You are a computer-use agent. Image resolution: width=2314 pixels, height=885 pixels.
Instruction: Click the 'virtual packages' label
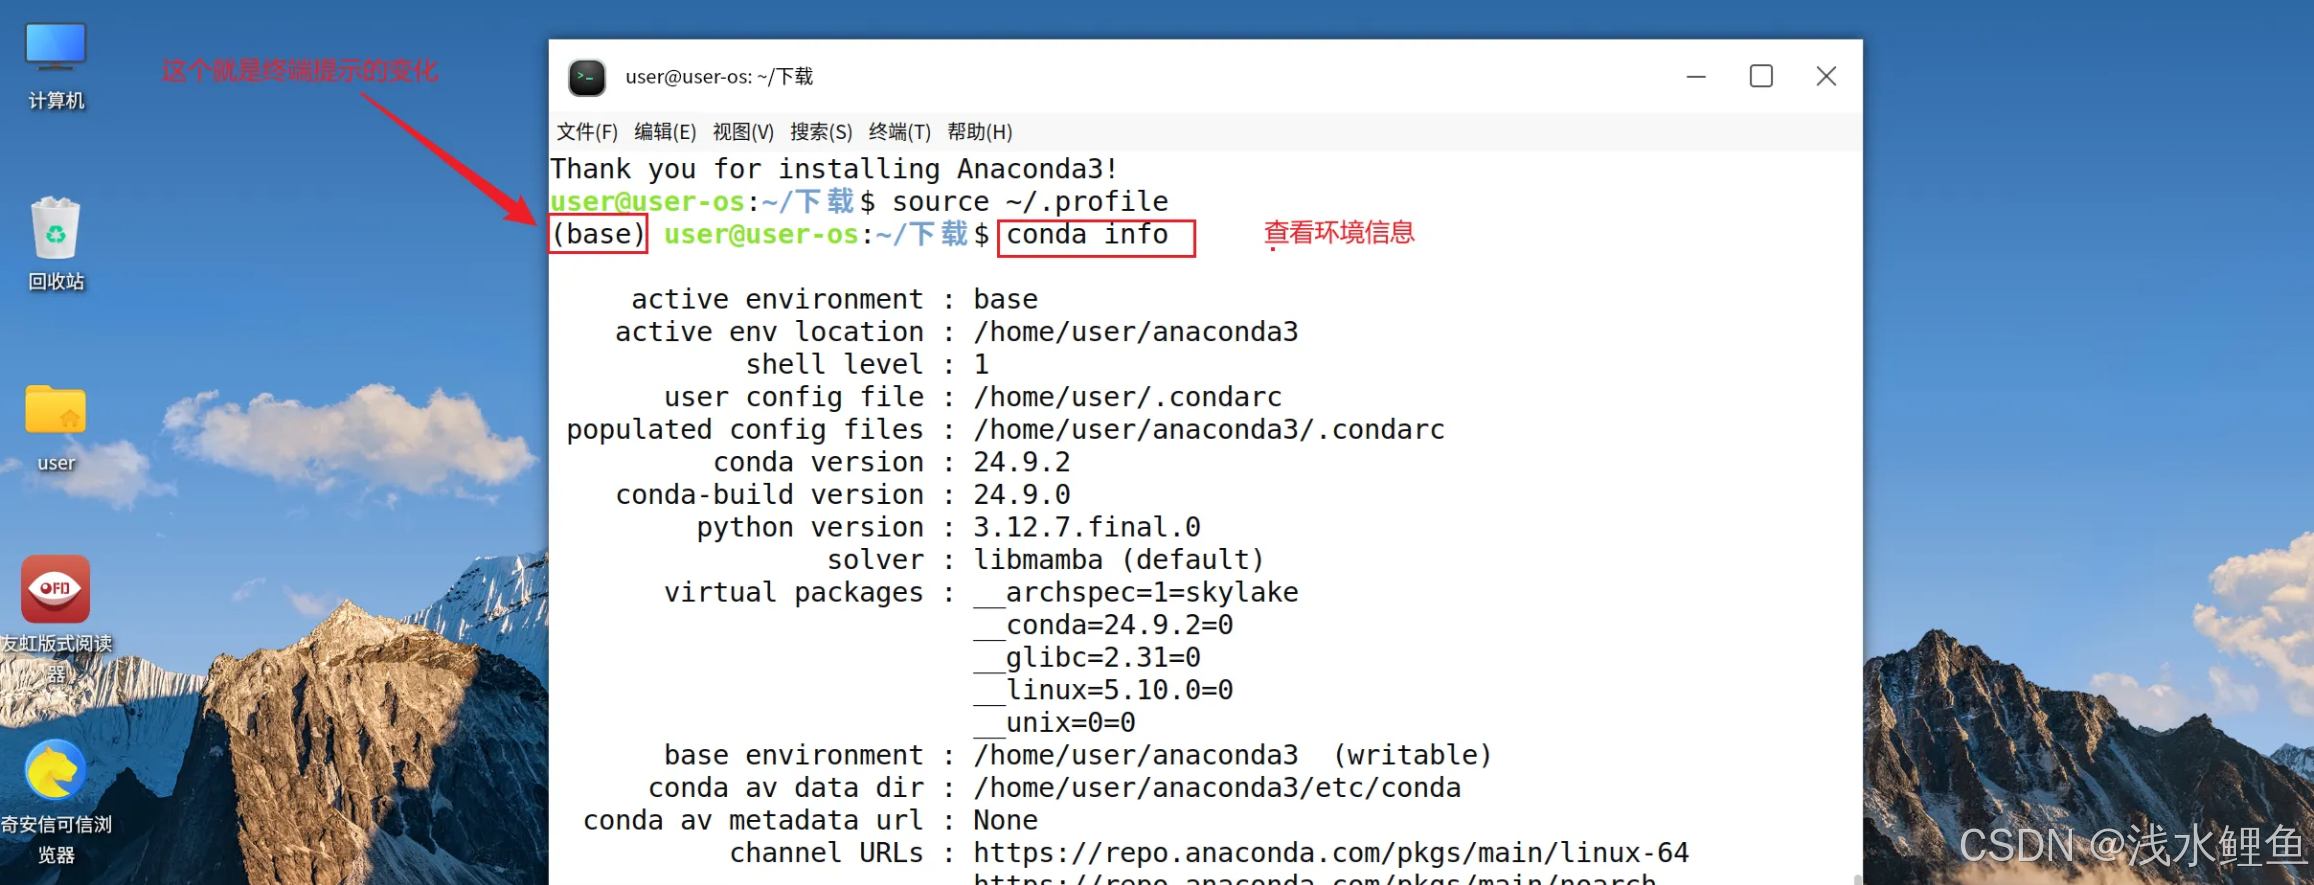(x=794, y=592)
